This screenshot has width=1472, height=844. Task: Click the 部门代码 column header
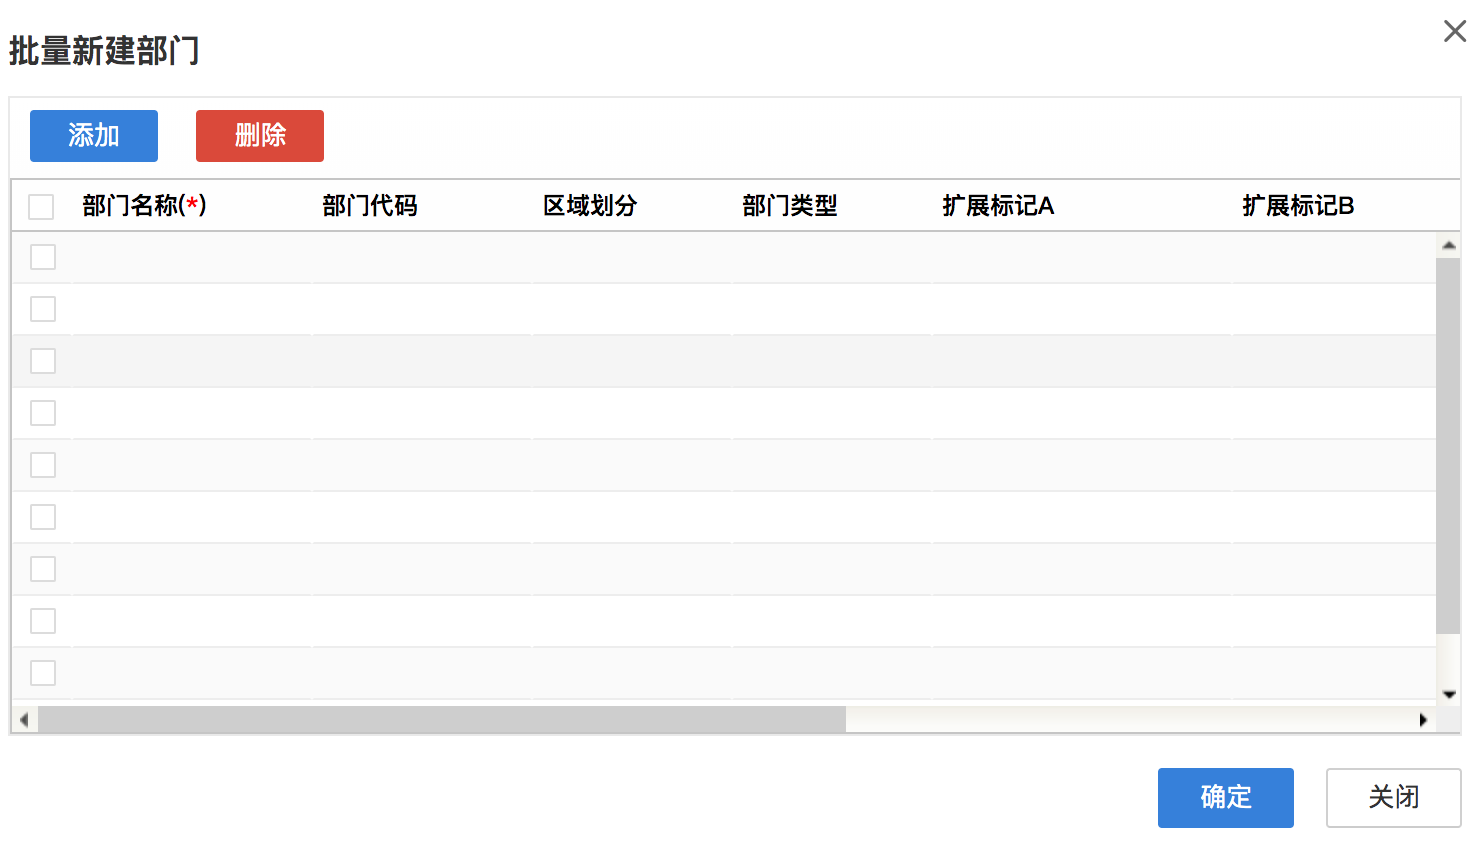[x=370, y=206]
